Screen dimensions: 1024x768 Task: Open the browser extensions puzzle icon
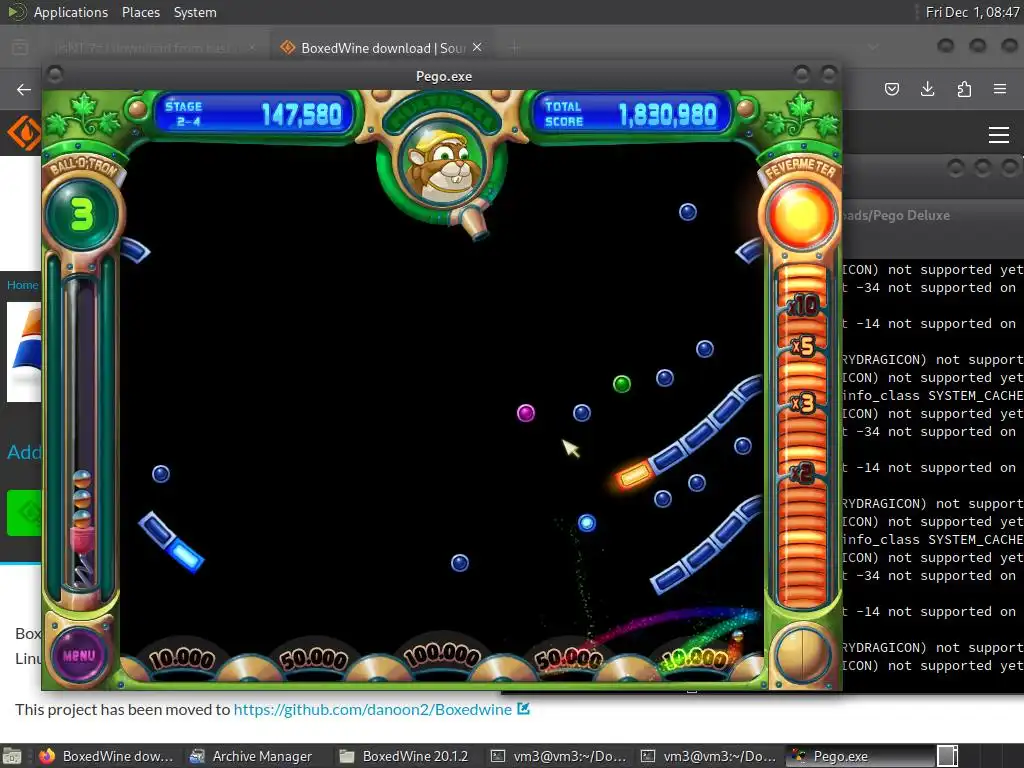click(x=964, y=89)
